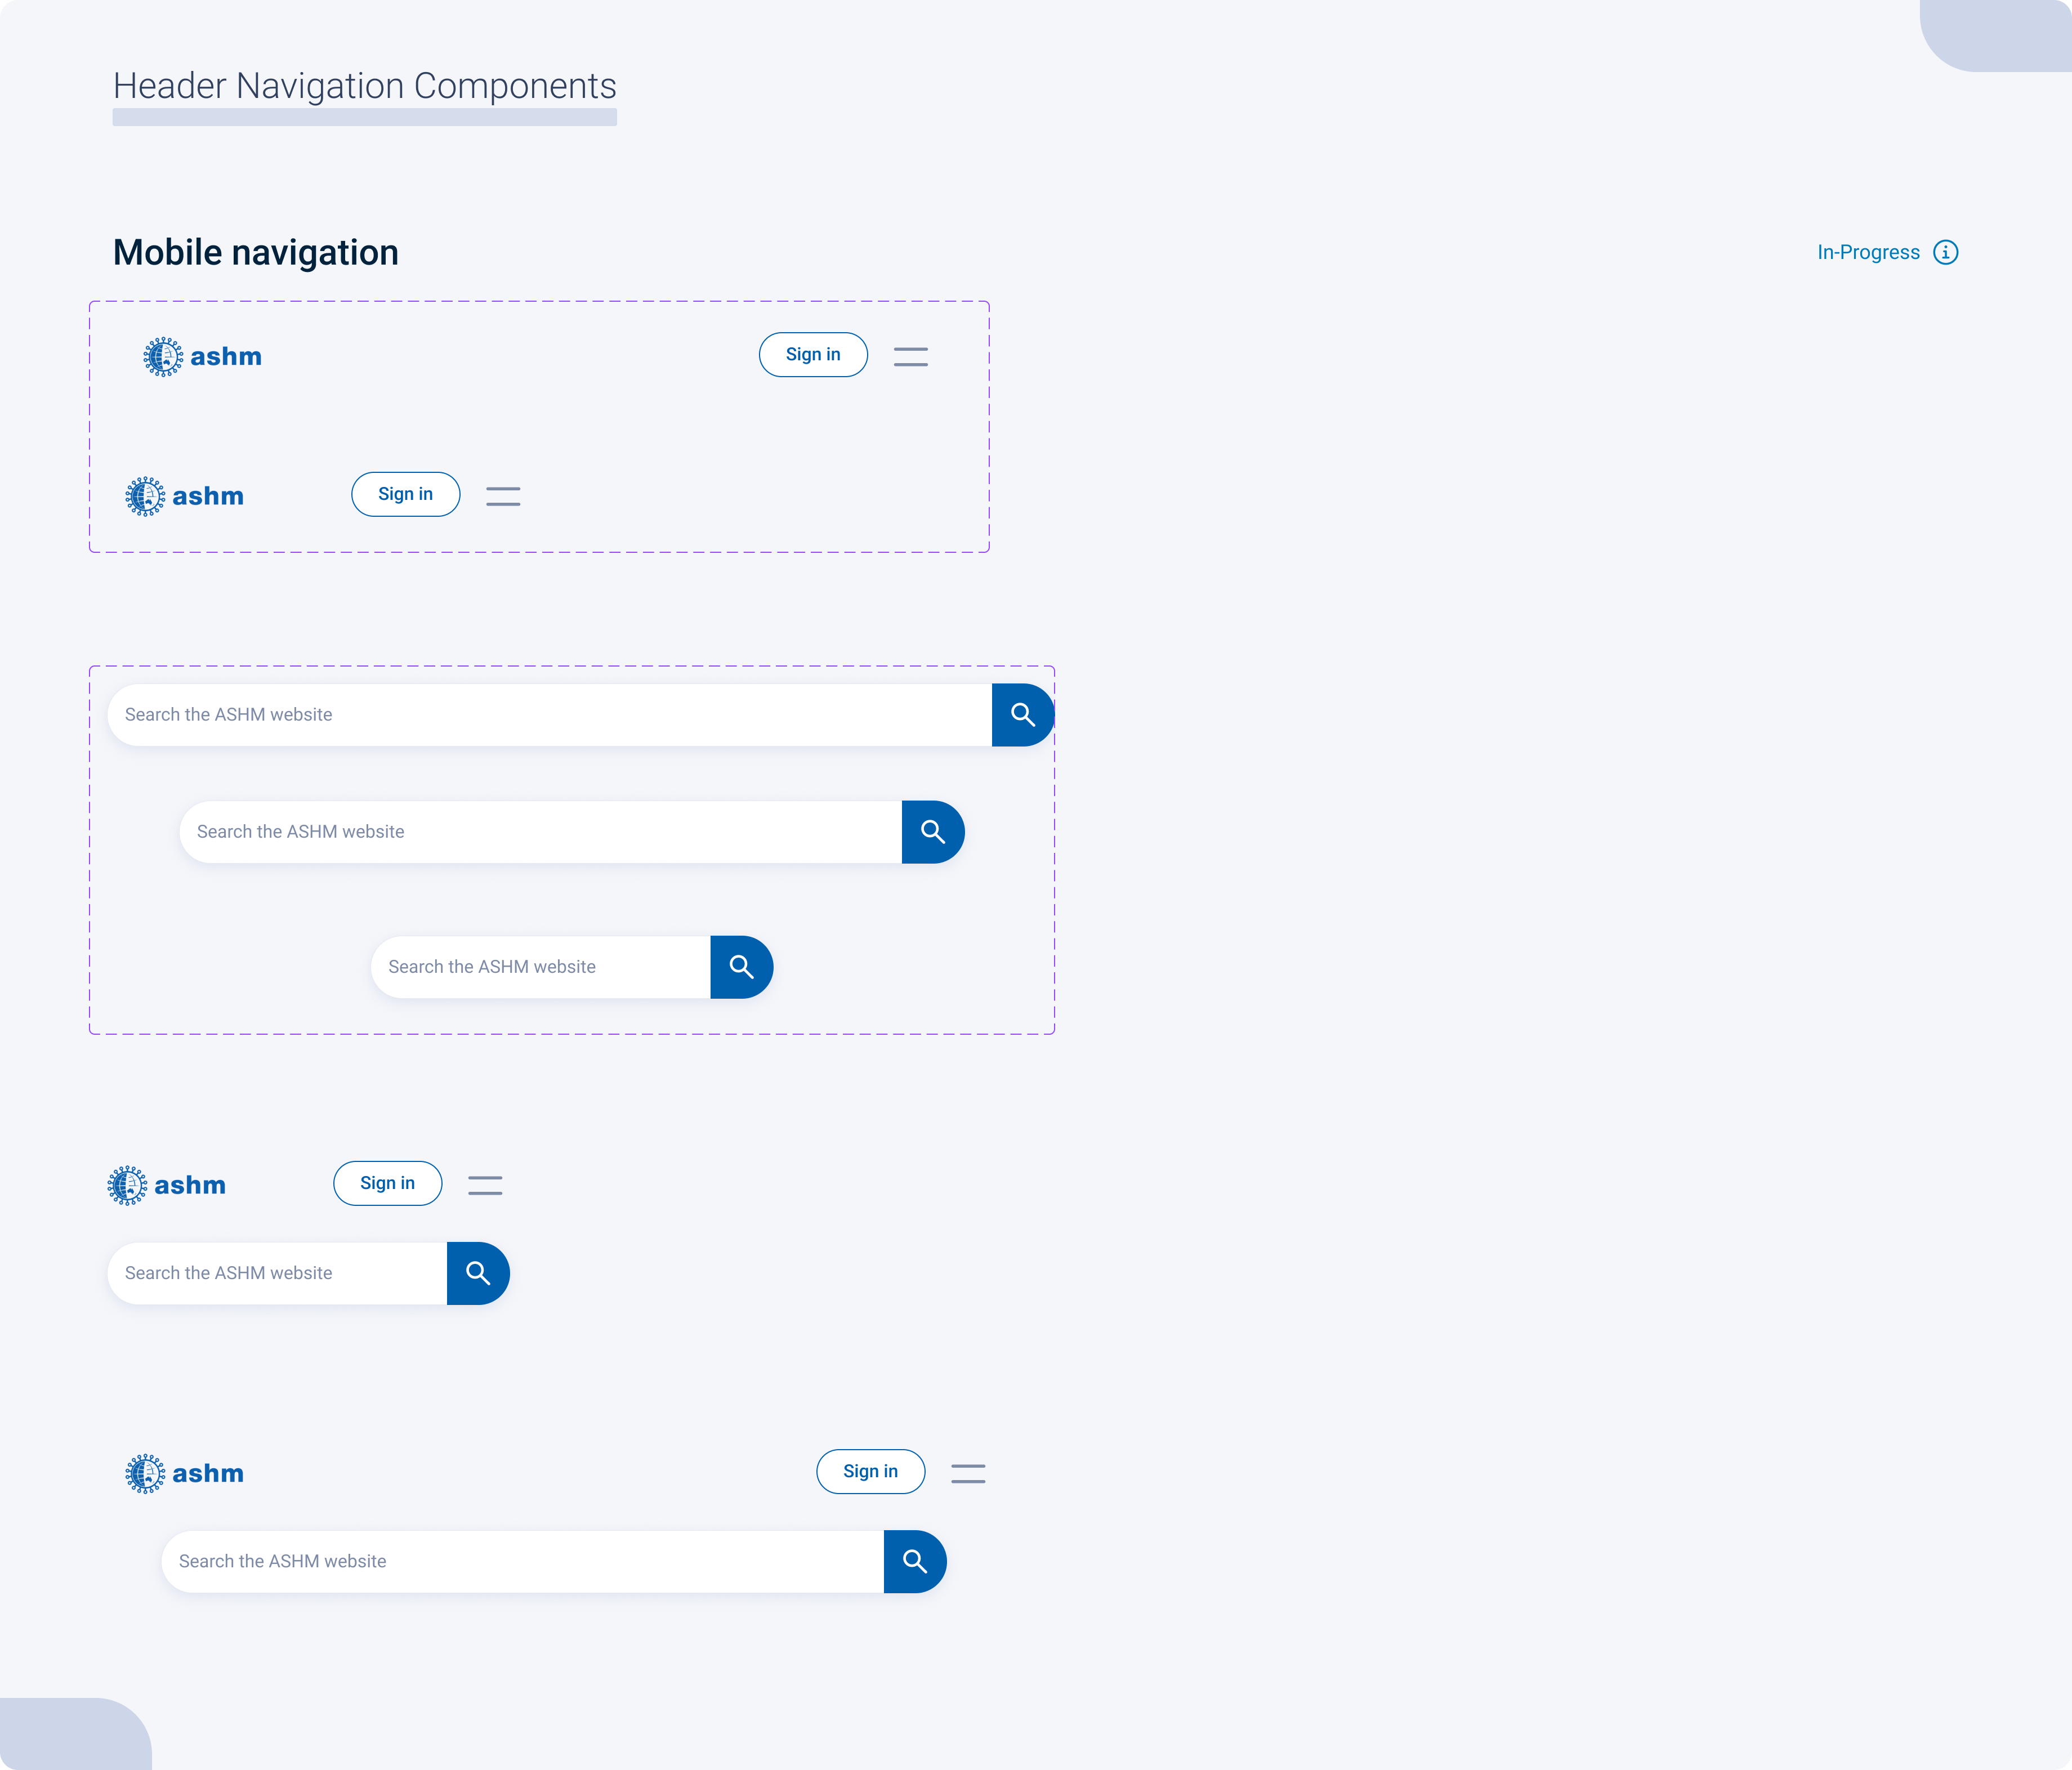The height and width of the screenshot is (1770, 2072).
Task: Open hamburger menu in top wide header of first dashed frame
Action: (910, 357)
